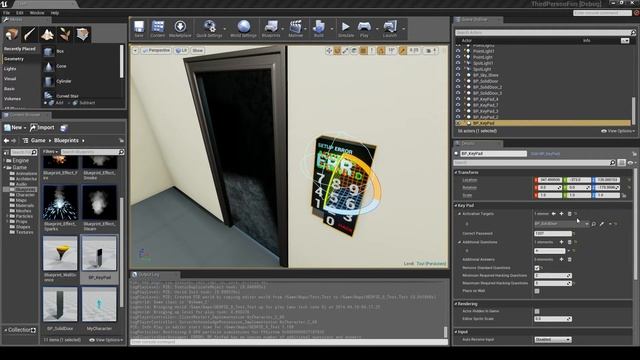Open the Content Browser Filters dropdown
The height and width of the screenshot is (360, 640).
pos(51,152)
